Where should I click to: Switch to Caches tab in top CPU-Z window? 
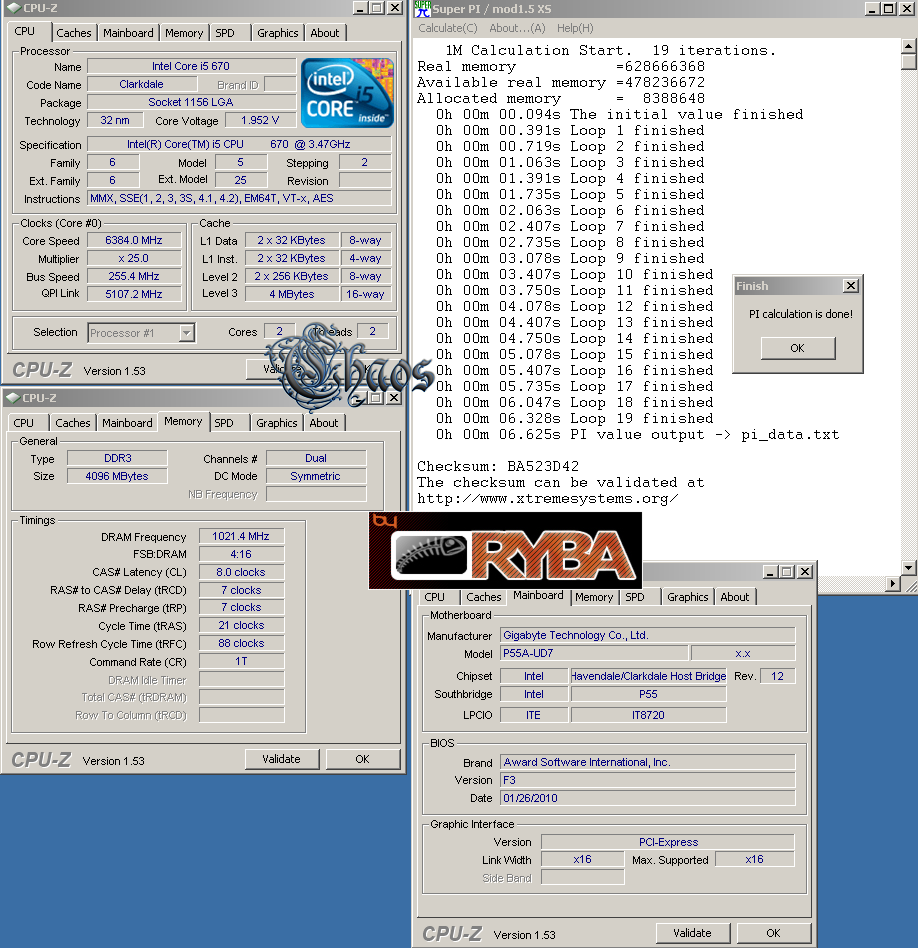[74, 33]
